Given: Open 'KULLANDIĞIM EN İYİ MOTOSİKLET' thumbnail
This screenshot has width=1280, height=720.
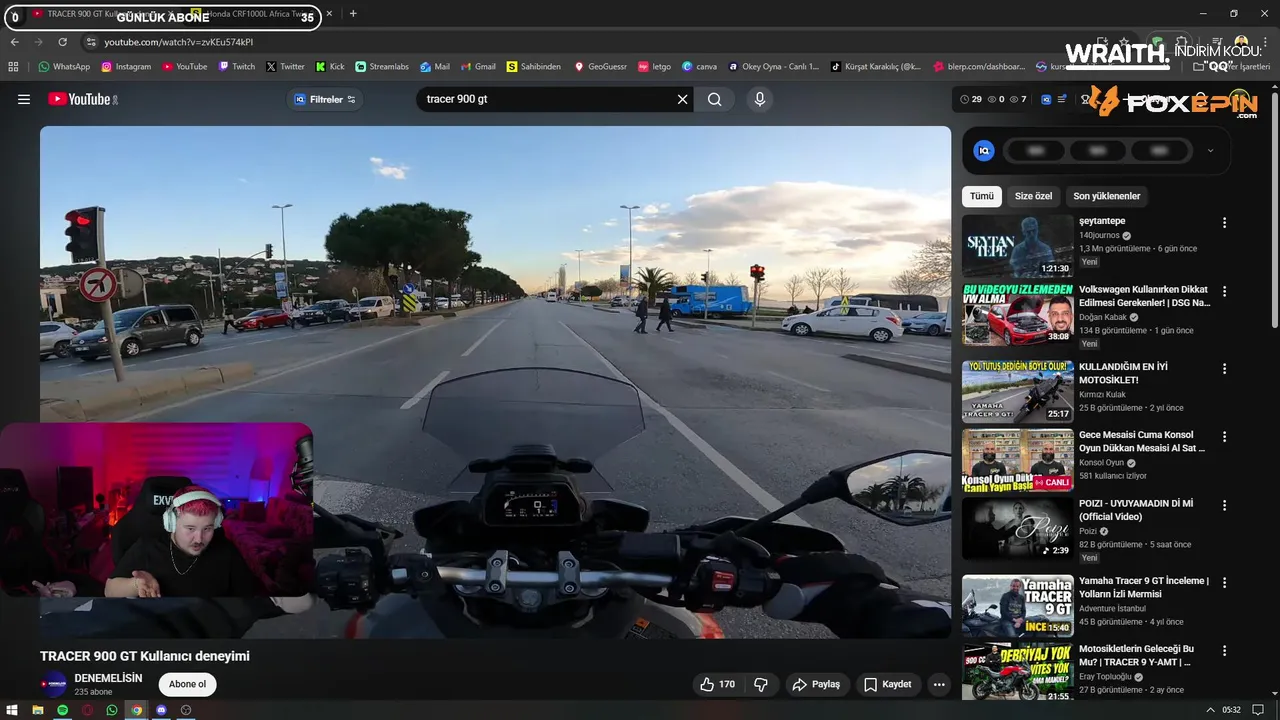Looking at the screenshot, I should (1017, 391).
